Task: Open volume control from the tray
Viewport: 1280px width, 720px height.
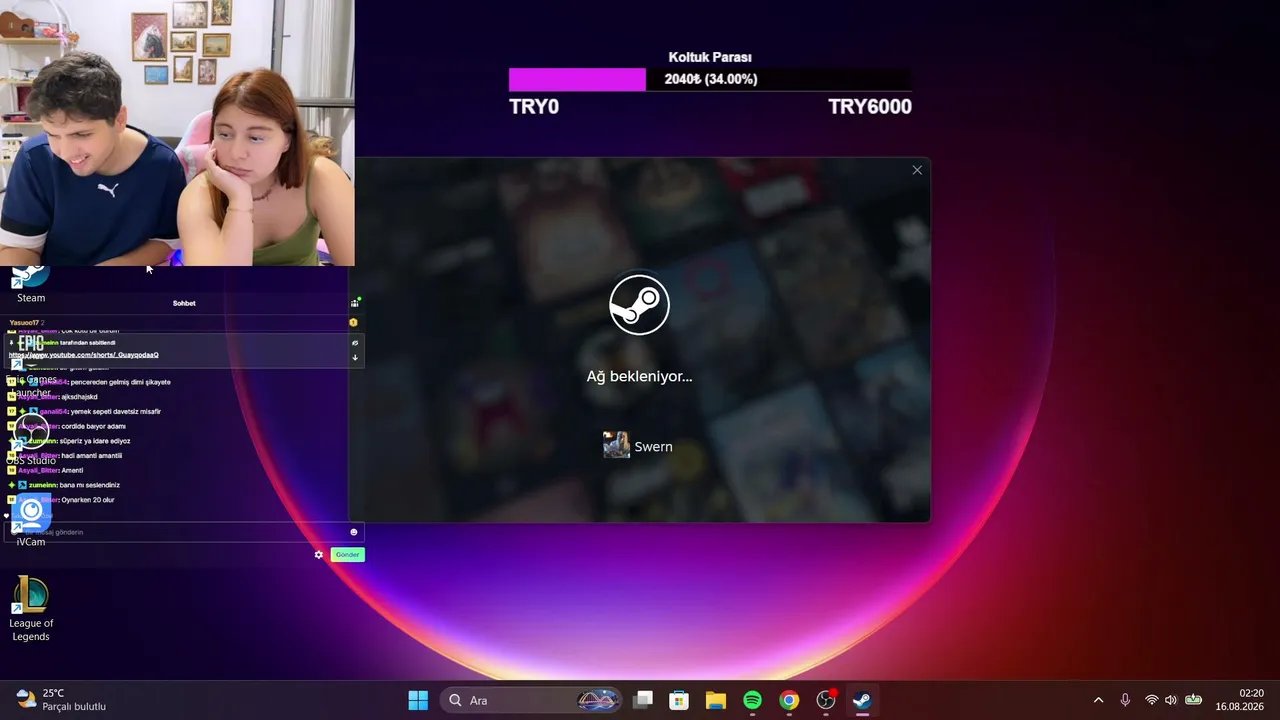Action: [x=1171, y=700]
